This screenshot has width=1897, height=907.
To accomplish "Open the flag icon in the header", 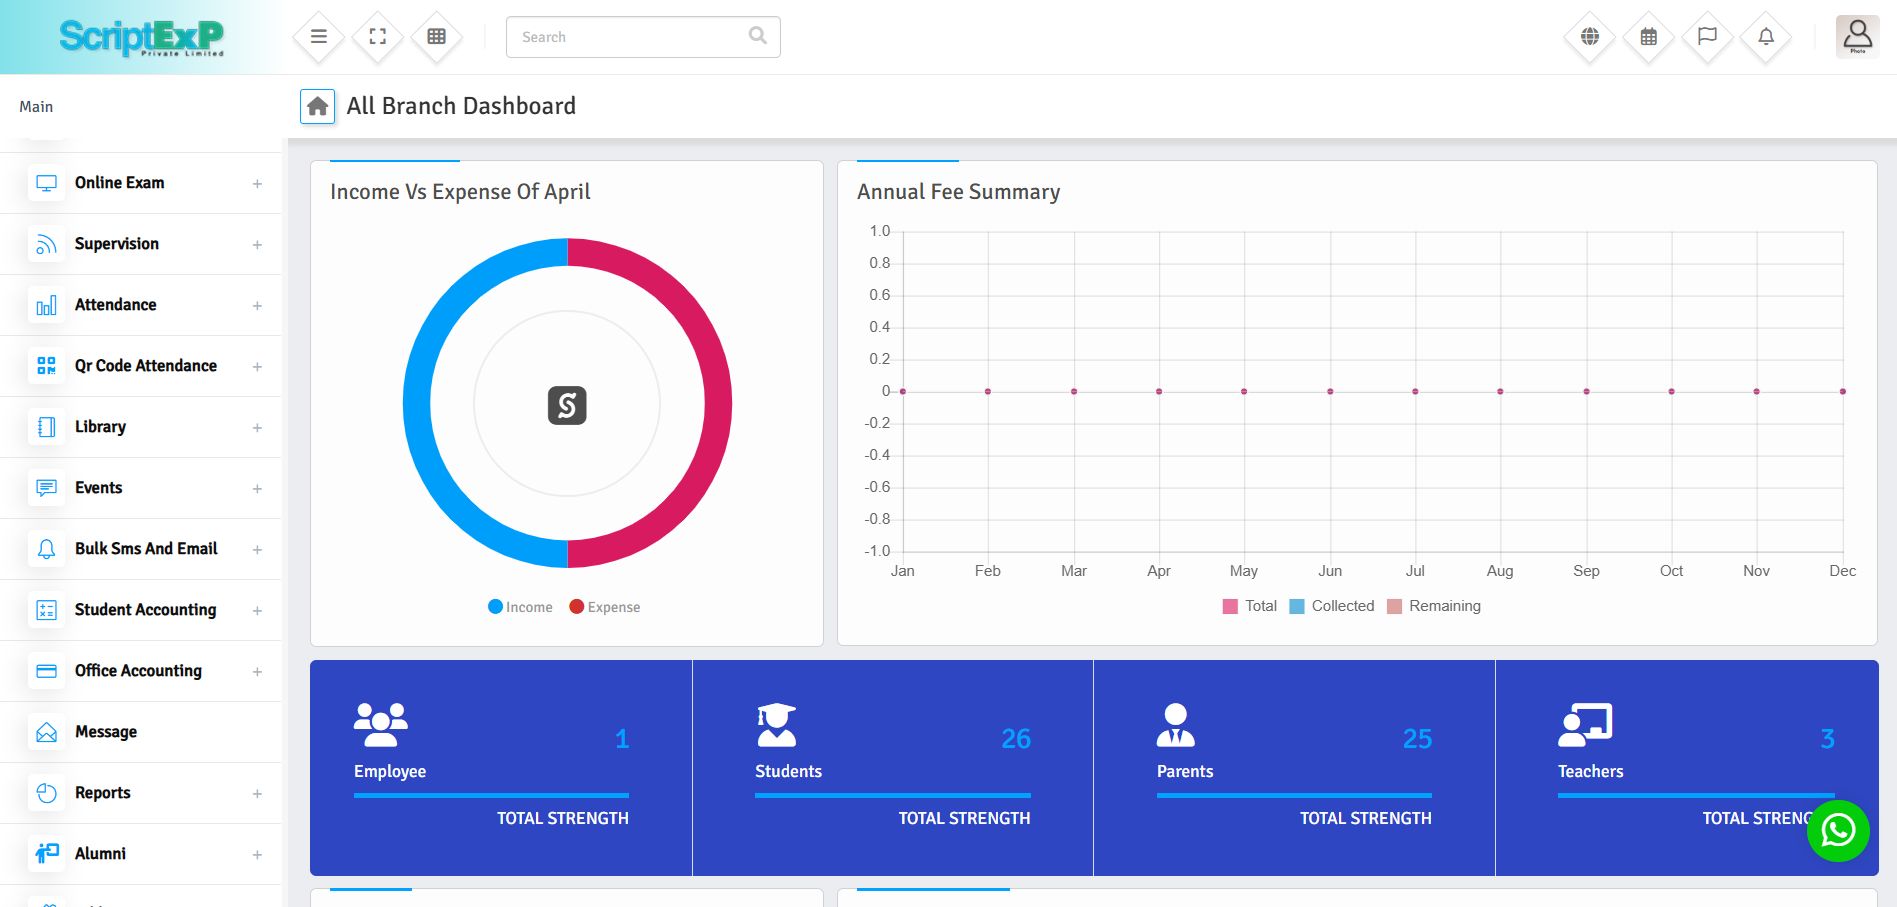I will tap(1706, 36).
